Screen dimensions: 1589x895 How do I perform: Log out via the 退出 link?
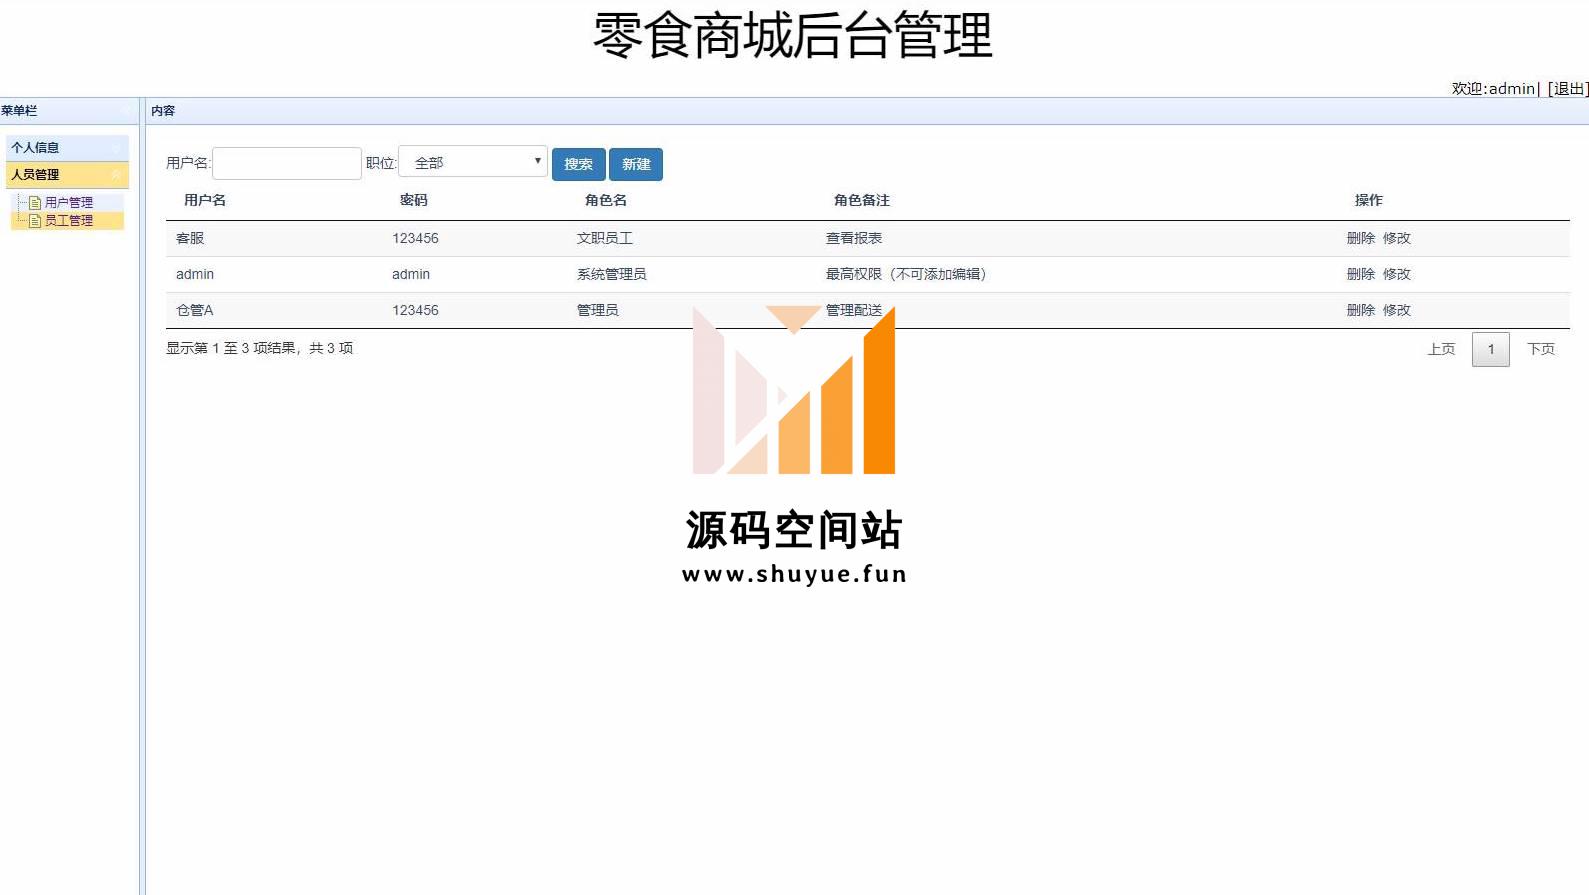click(x=1568, y=88)
